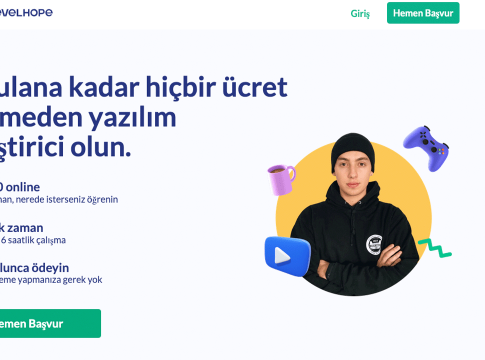Screen dimensions: 485x360
Task: Click the main headline about yazılım
Action: point(143,117)
